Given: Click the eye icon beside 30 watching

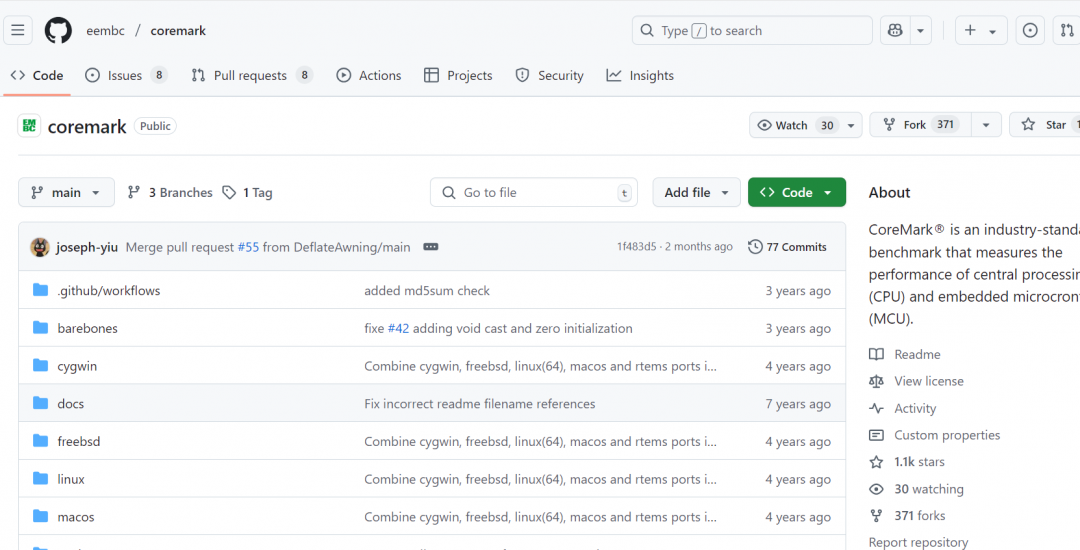Looking at the screenshot, I should (876, 489).
